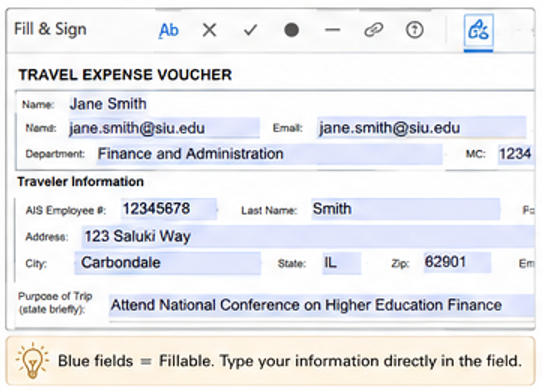
Task: Open the Sign yourself pen tool
Action: coord(478,30)
